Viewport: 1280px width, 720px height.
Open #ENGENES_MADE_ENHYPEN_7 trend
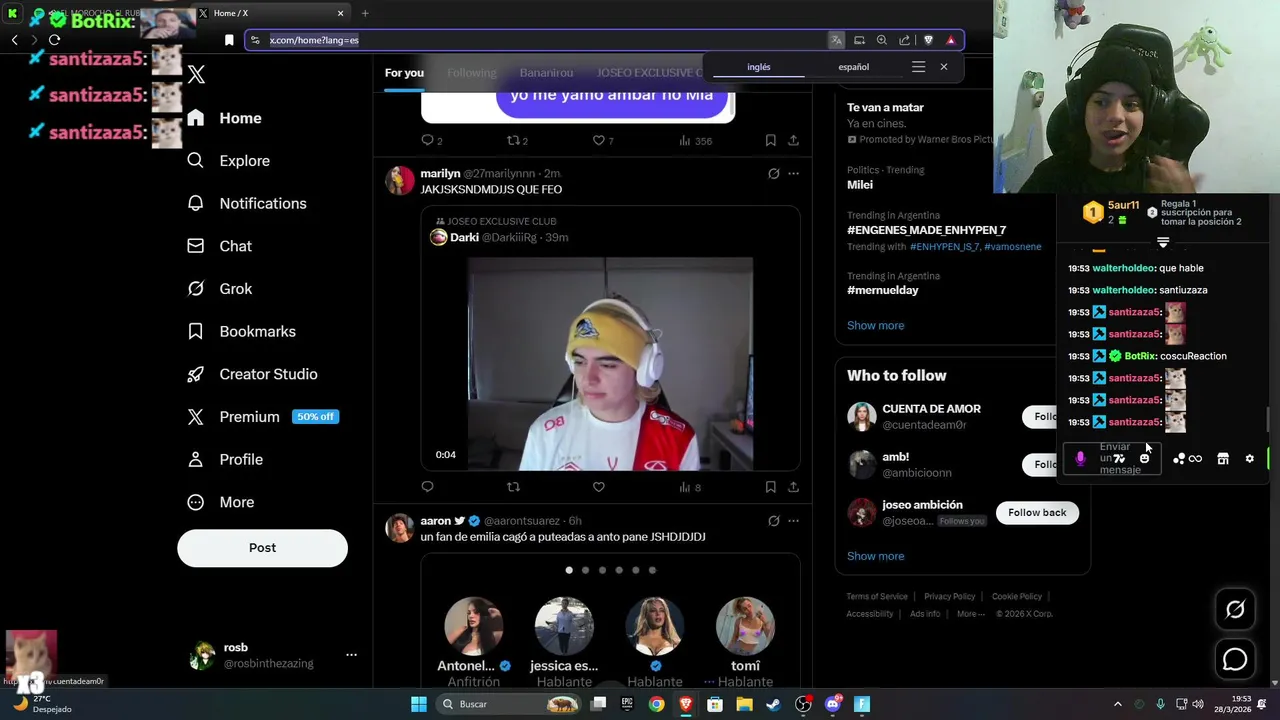[926, 230]
